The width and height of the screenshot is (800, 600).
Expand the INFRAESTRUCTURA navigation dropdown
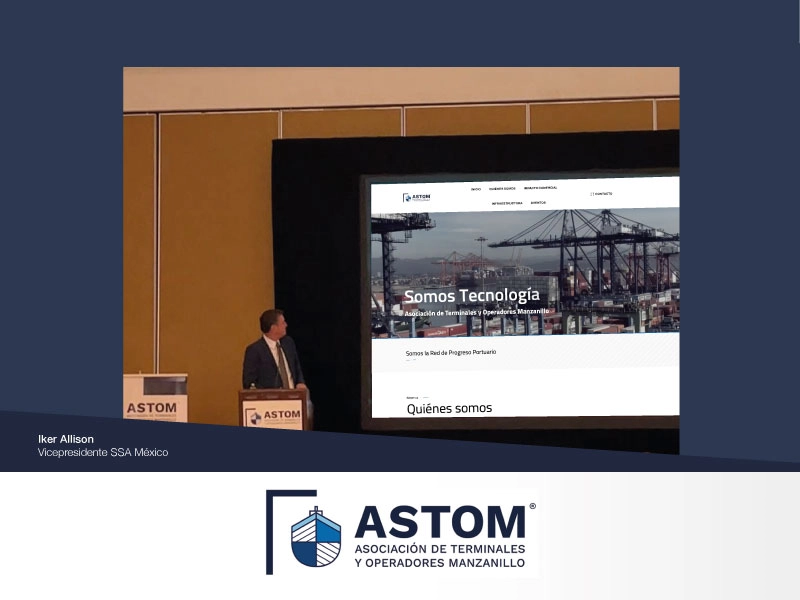click(x=506, y=203)
